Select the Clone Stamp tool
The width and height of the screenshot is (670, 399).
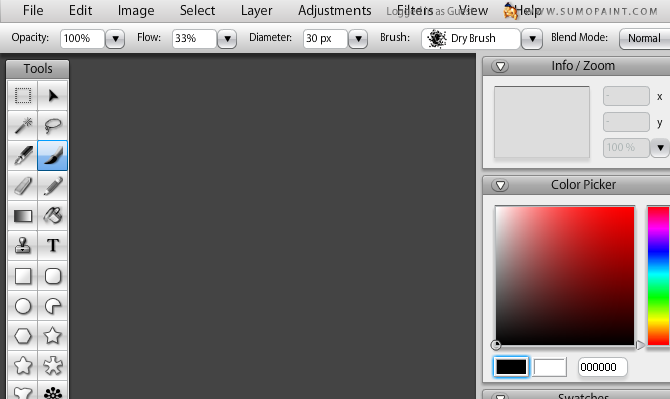point(23,246)
